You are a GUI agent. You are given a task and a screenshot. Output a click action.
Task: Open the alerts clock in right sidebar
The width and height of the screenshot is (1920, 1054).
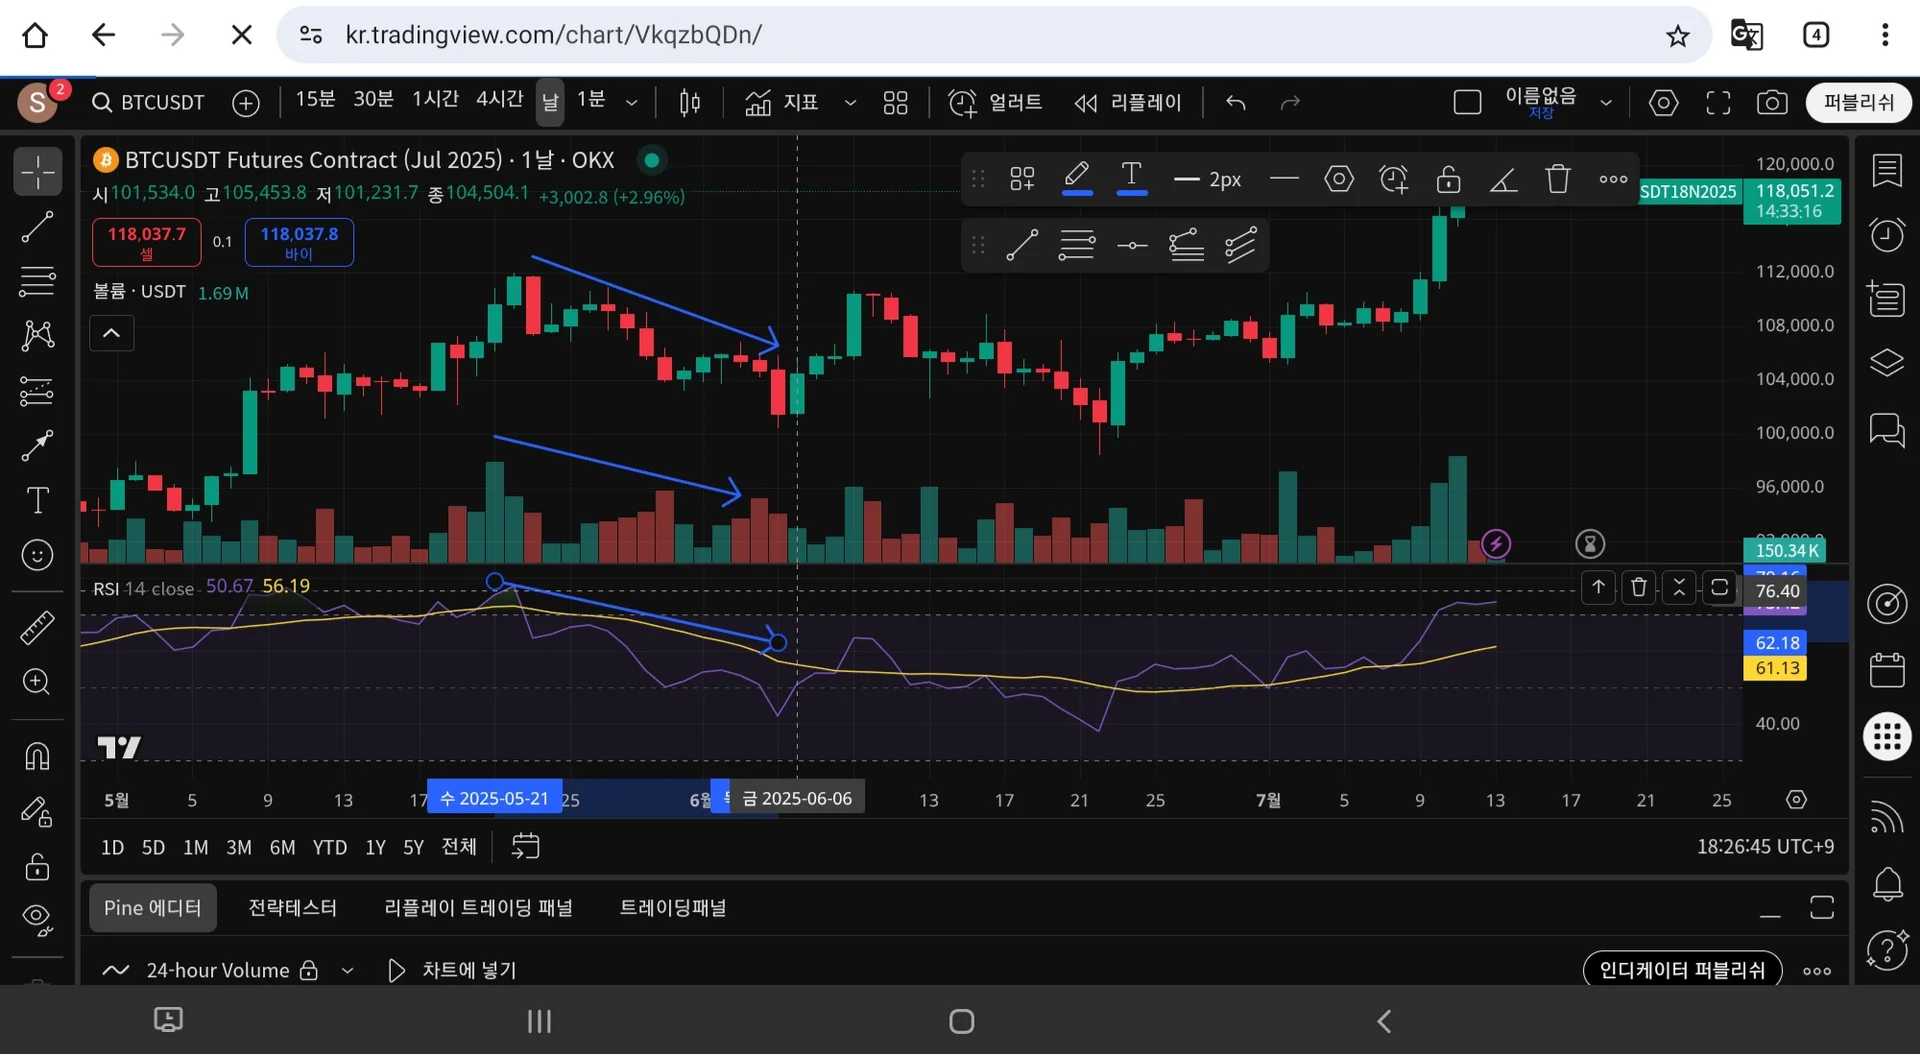pos(1887,236)
